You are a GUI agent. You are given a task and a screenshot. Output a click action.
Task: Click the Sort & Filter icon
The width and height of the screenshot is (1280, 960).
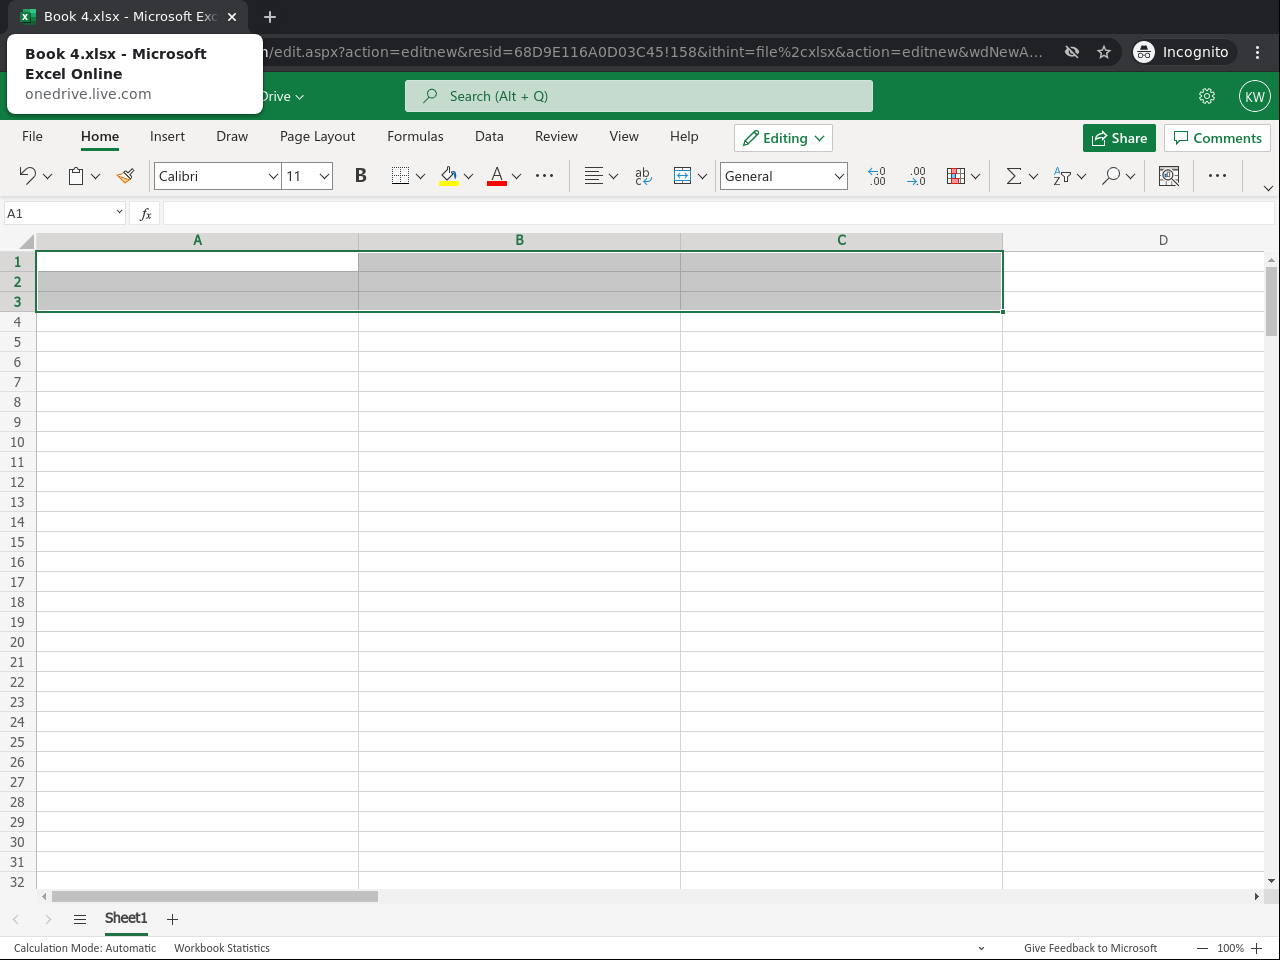coord(1062,176)
